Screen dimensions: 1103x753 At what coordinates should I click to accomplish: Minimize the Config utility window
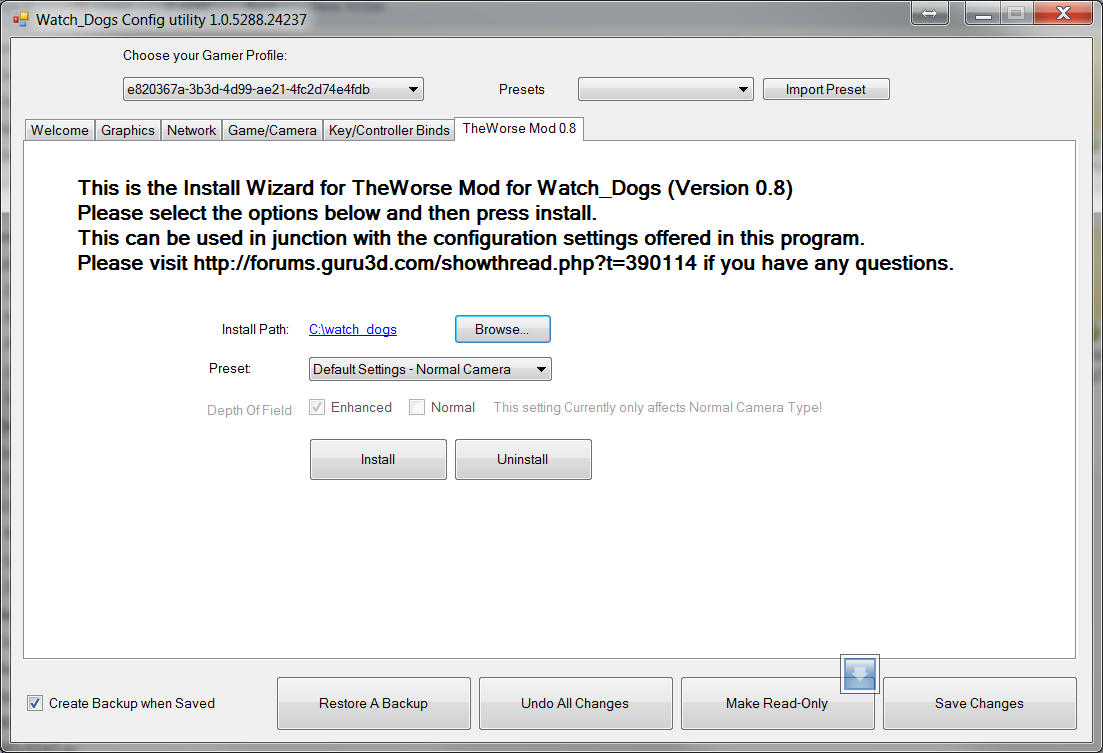983,14
